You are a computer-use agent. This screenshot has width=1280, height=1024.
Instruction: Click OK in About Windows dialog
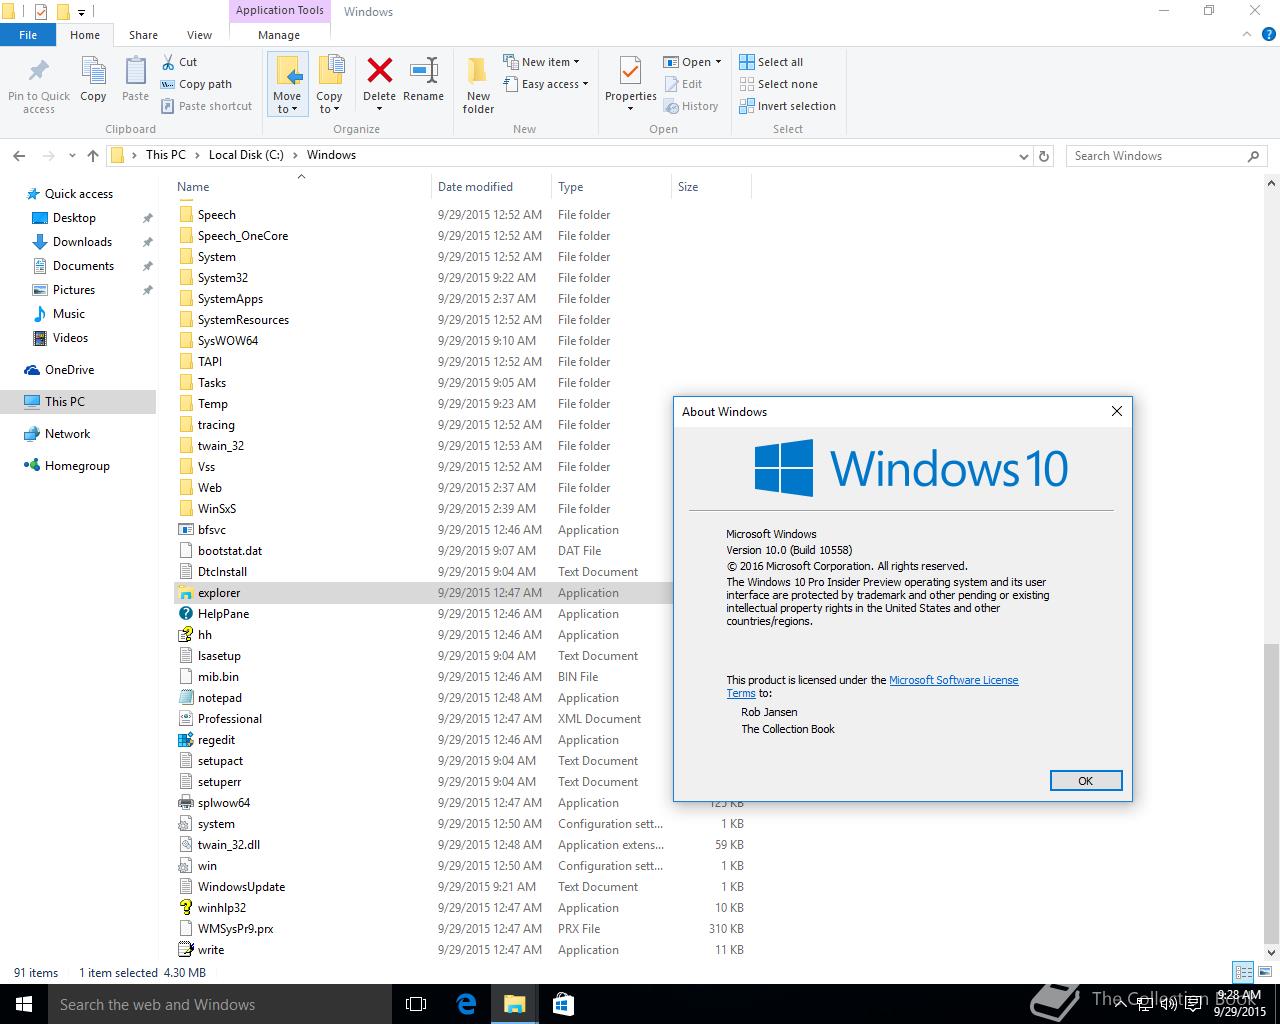click(1086, 781)
